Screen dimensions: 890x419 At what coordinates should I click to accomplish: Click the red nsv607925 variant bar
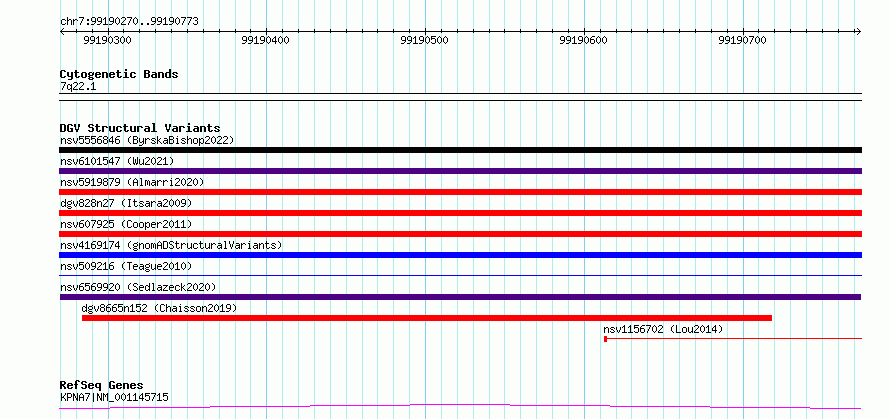coord(460,234)
